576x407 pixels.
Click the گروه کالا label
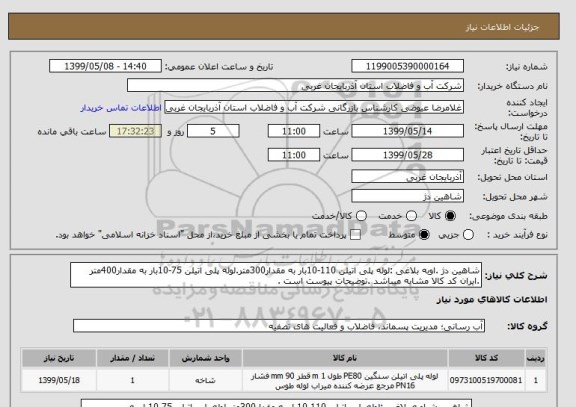[527, 326]
